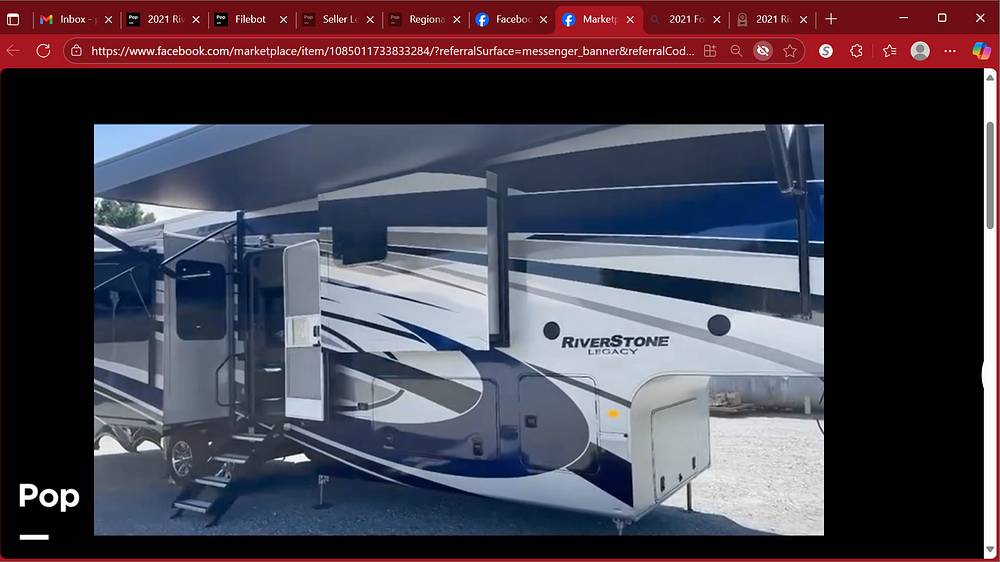Open the user profile avatar
The height and width of the screenshot is (562, 1000).
tap(920, 51)
